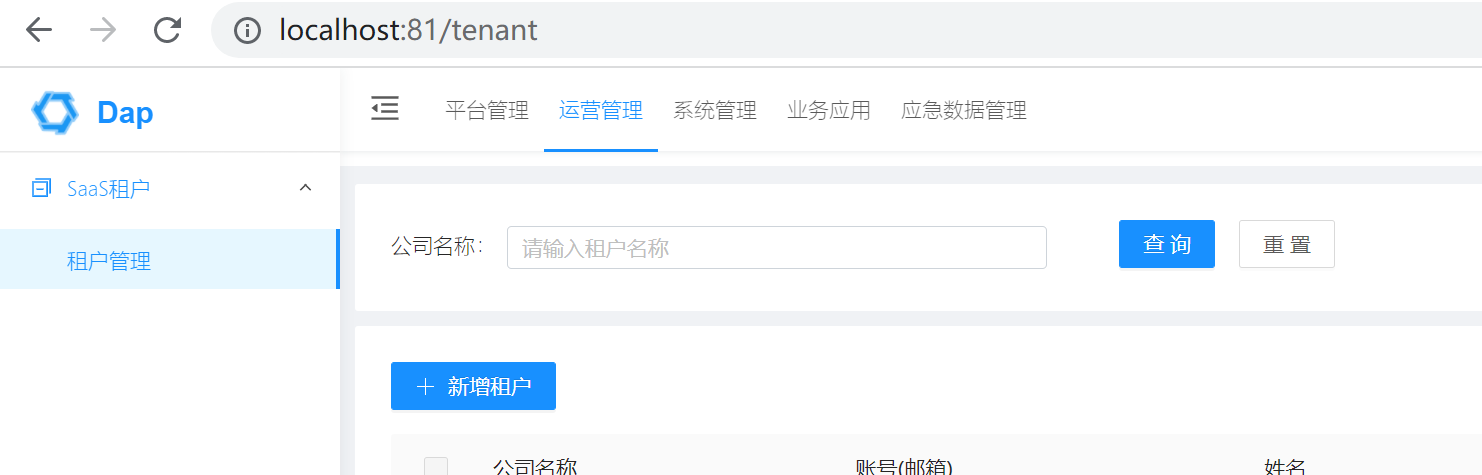The width and height of the screenshot is (1482, 475).
Task: Add a tenant with 新增租户 button
Action: coord(473,386)
